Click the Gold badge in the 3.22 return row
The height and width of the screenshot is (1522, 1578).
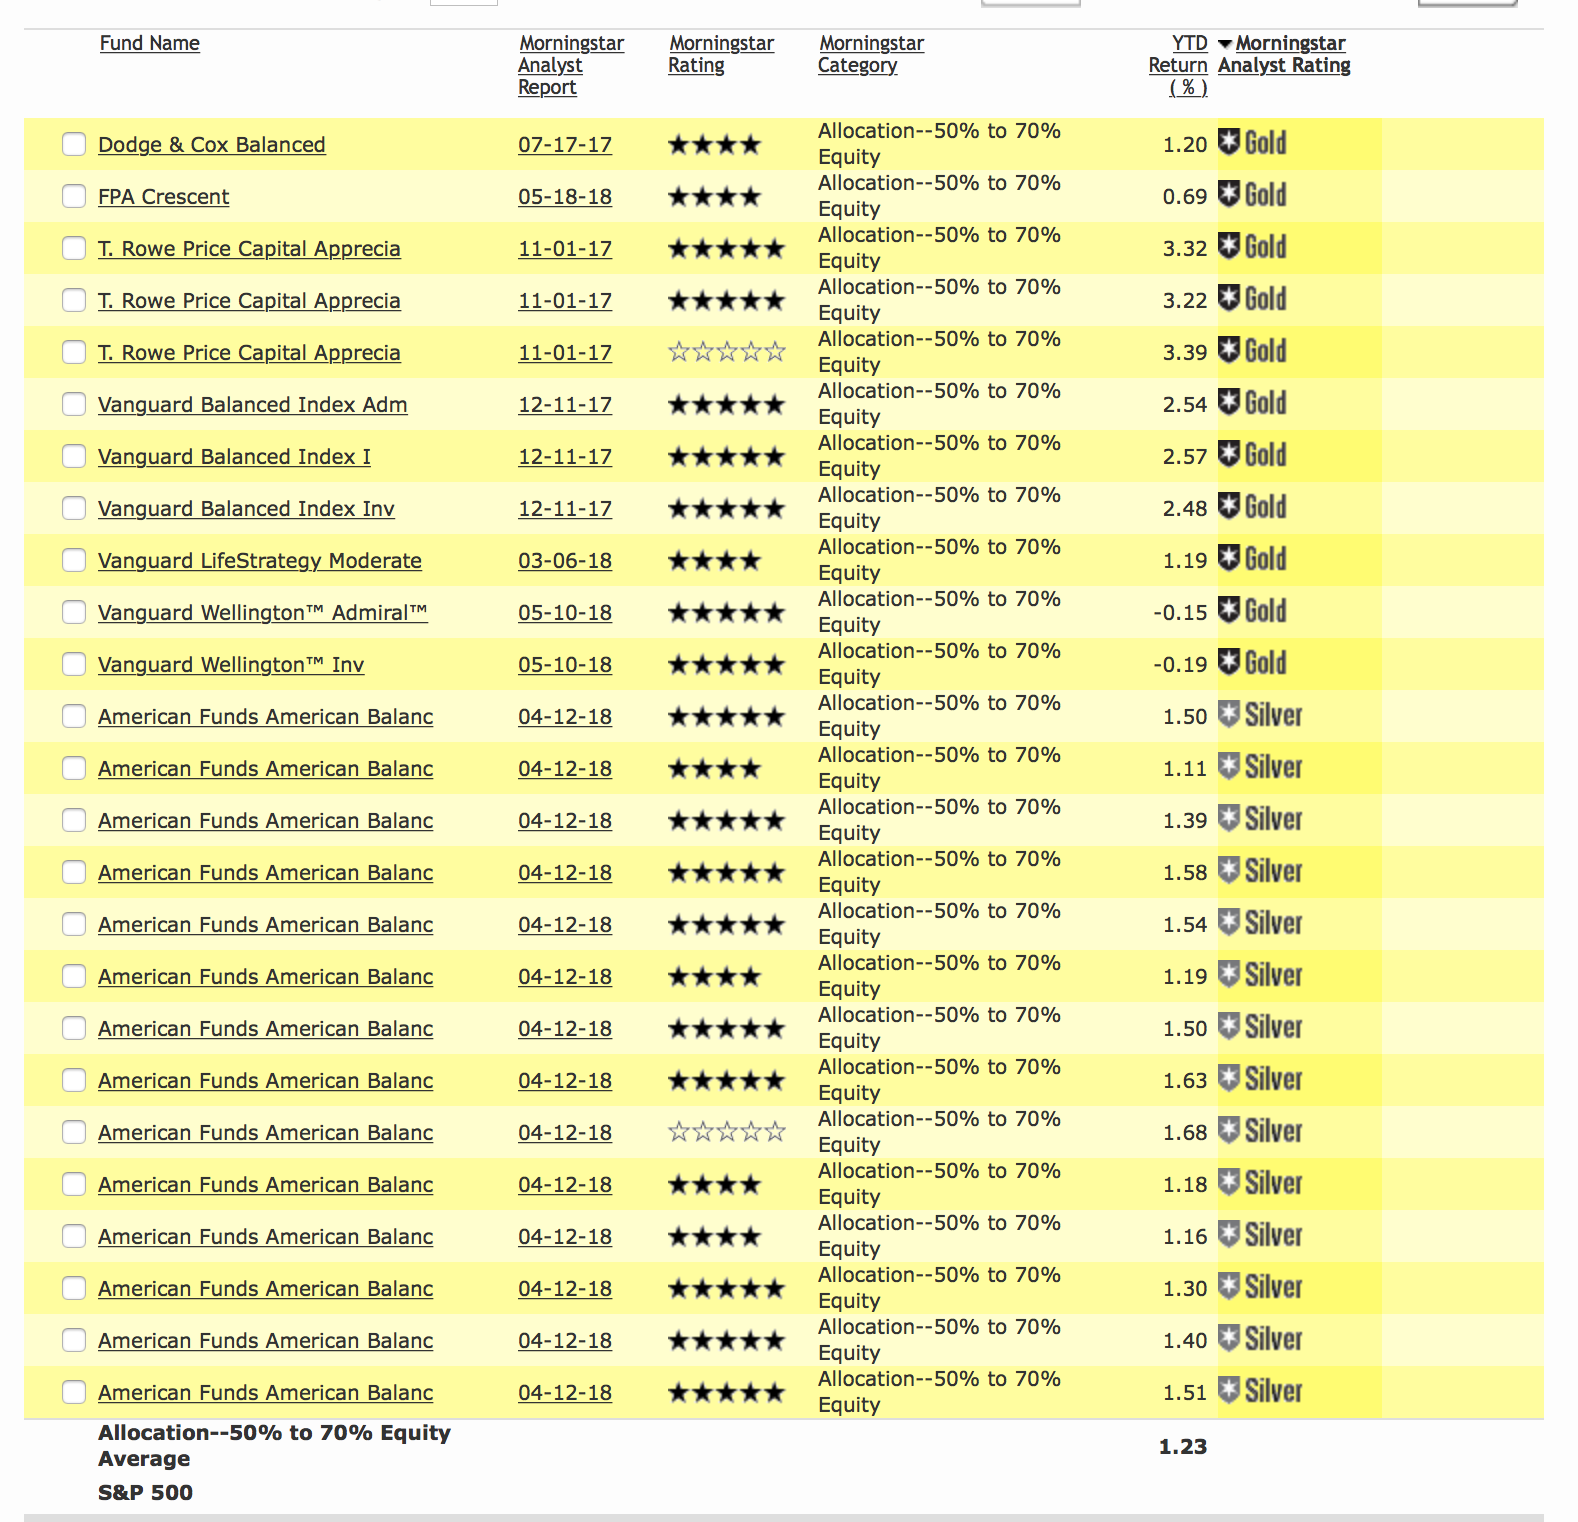[x=1252, y=299]
